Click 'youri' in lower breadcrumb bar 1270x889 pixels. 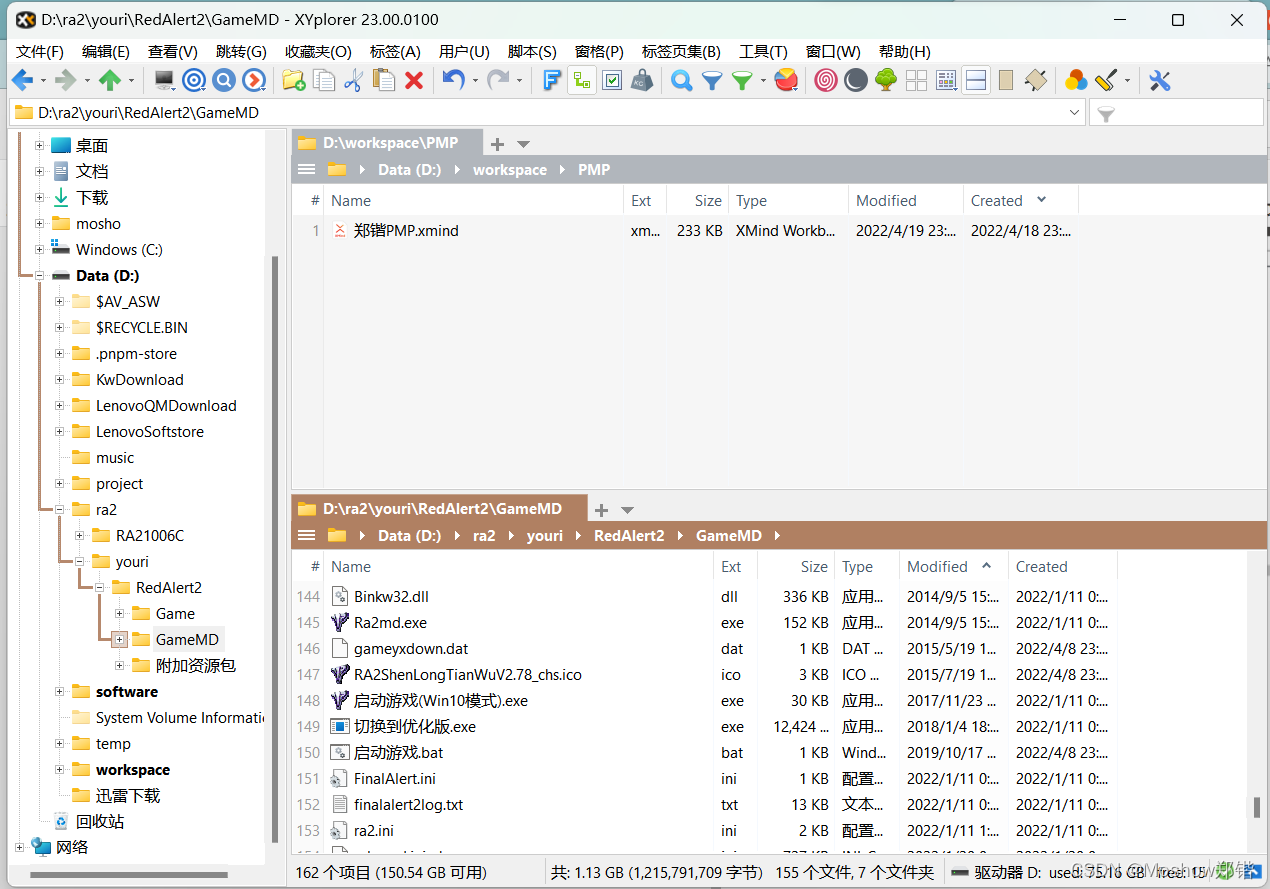coord(545,536)
